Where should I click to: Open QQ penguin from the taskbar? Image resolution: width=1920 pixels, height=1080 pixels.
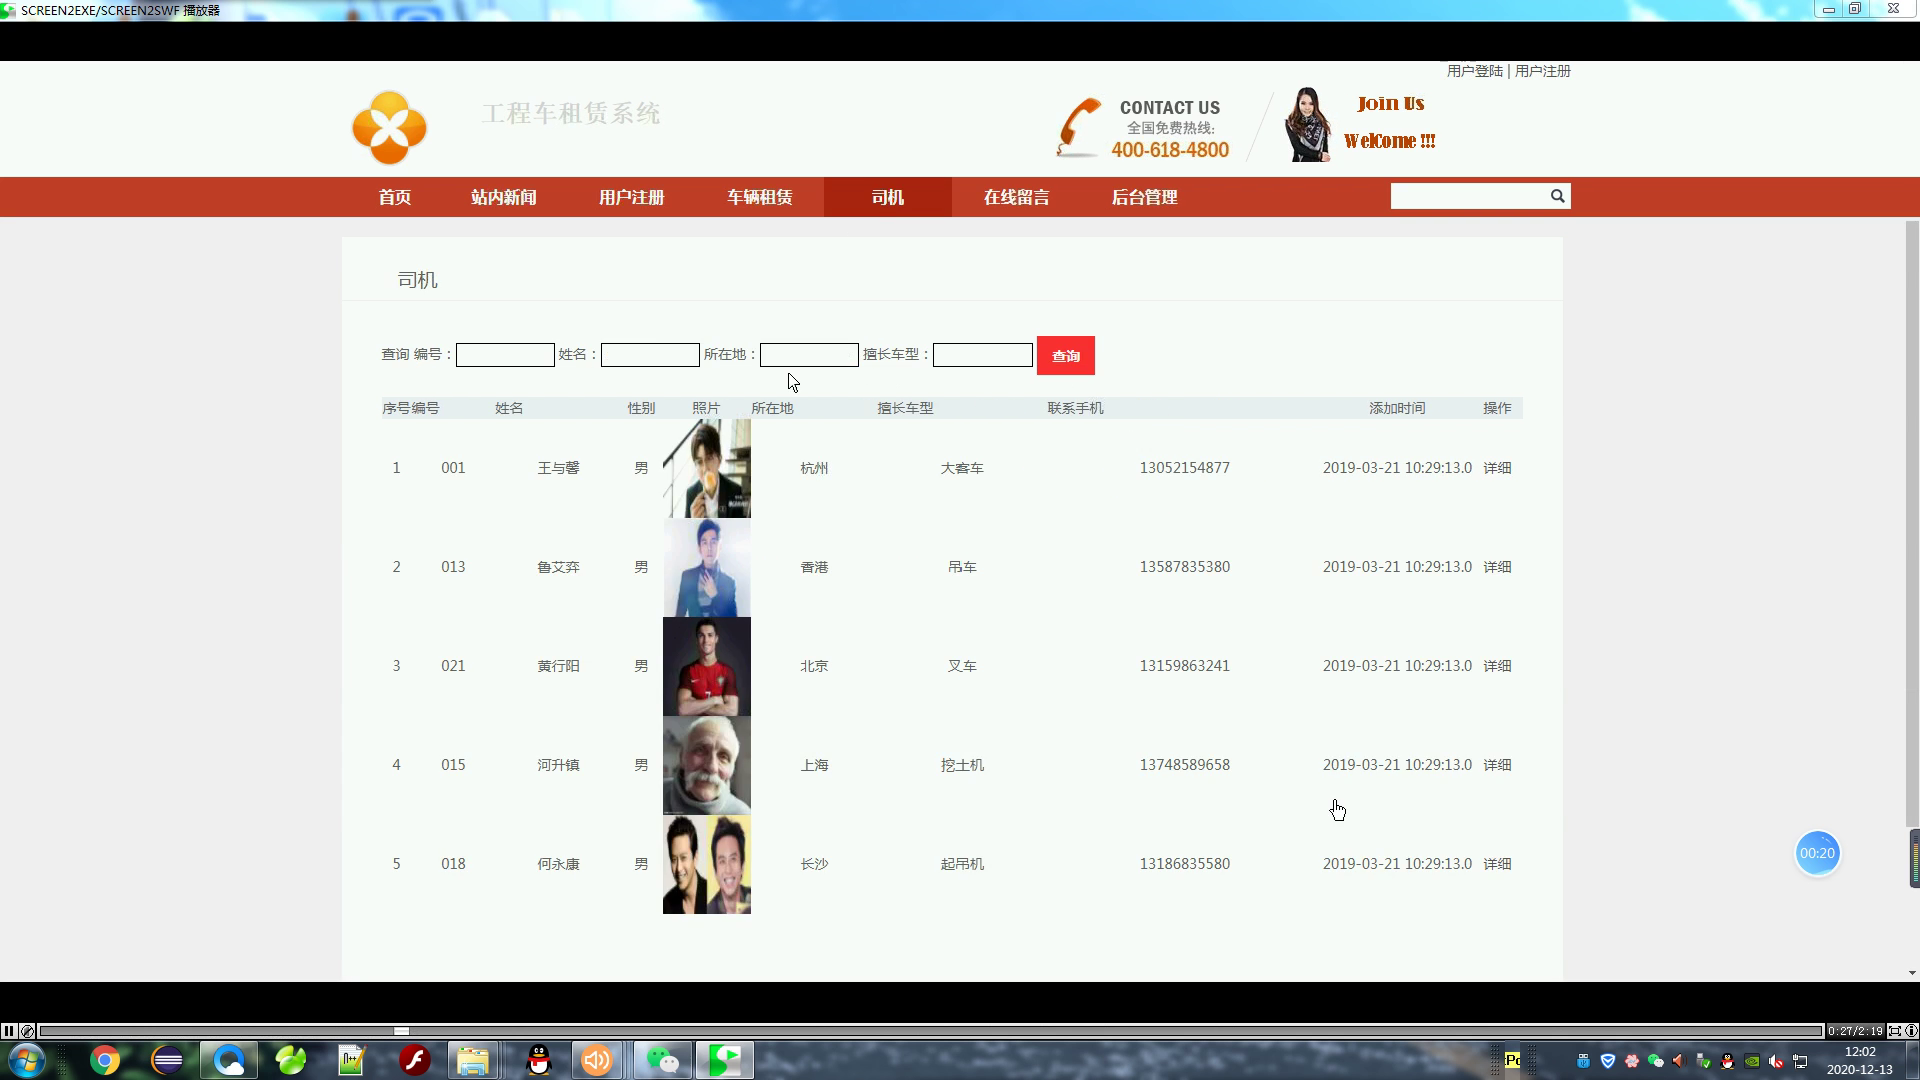pos(539,1060)
